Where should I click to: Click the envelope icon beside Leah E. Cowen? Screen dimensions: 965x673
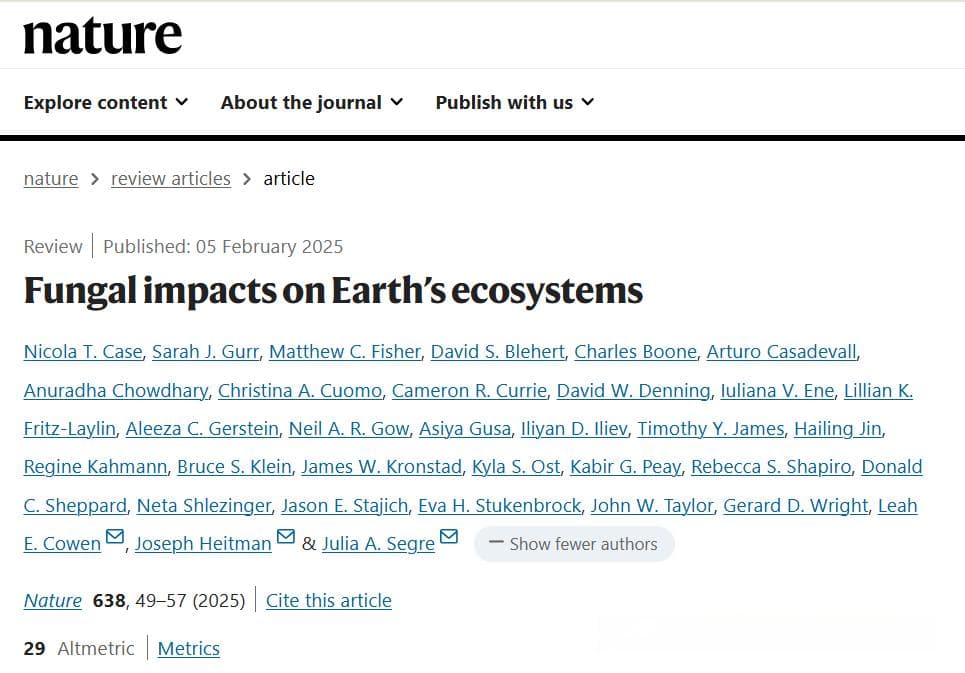114,536
